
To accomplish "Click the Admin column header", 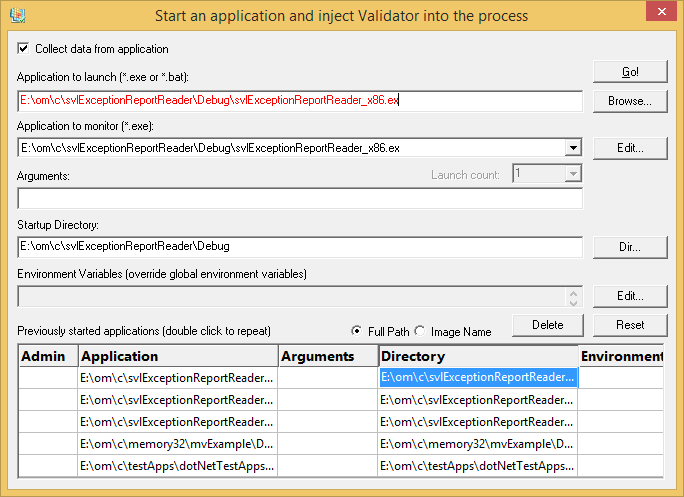I will (48, 356).
